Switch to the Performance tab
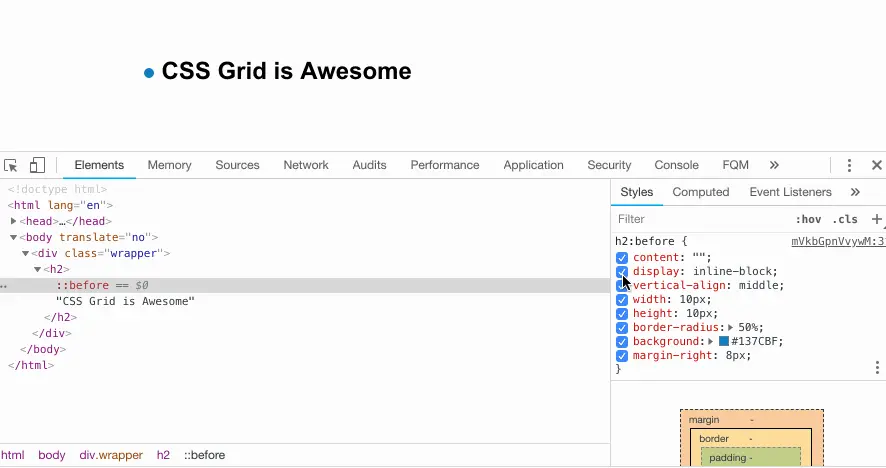 click(445, 165)
